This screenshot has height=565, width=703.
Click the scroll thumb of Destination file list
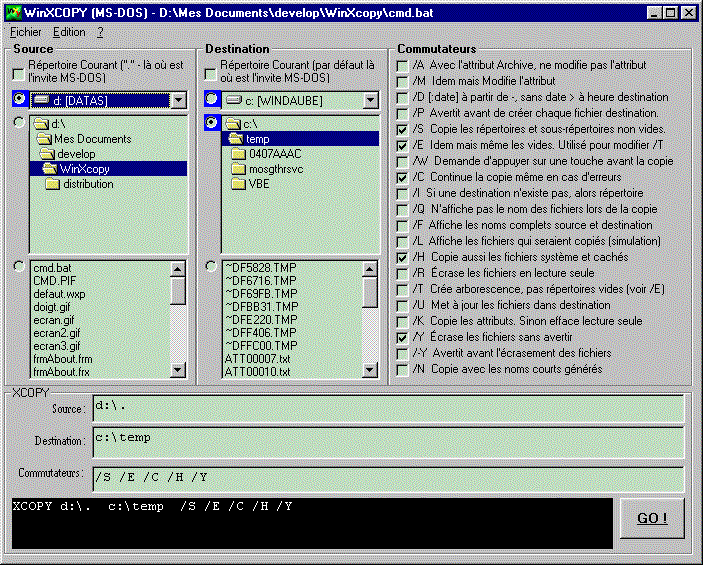tap(370, 292)
